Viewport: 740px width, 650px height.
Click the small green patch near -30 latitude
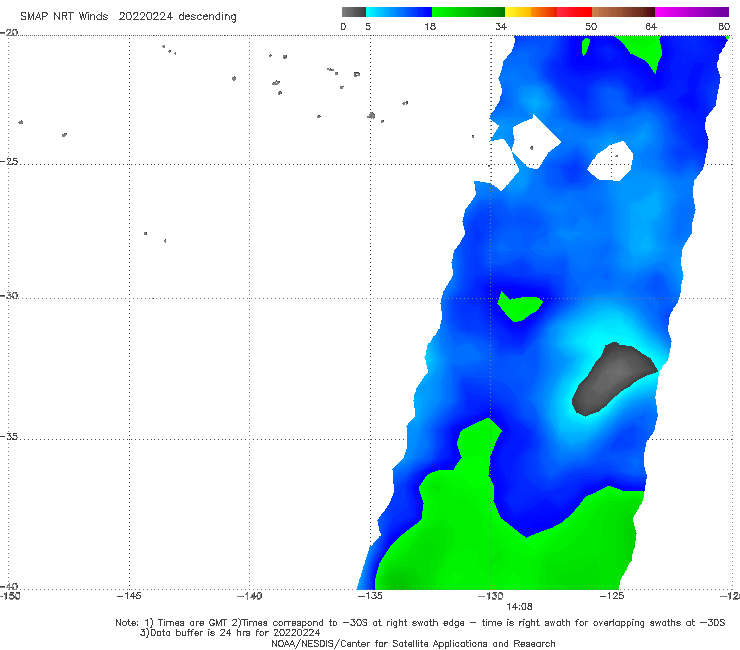point(519,307)
